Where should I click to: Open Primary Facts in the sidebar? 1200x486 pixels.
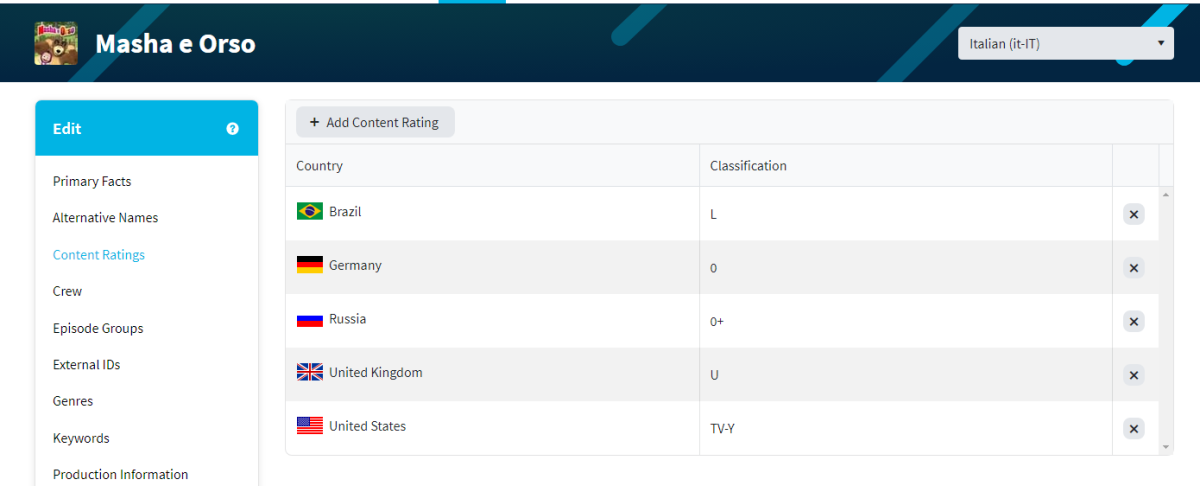92,181
